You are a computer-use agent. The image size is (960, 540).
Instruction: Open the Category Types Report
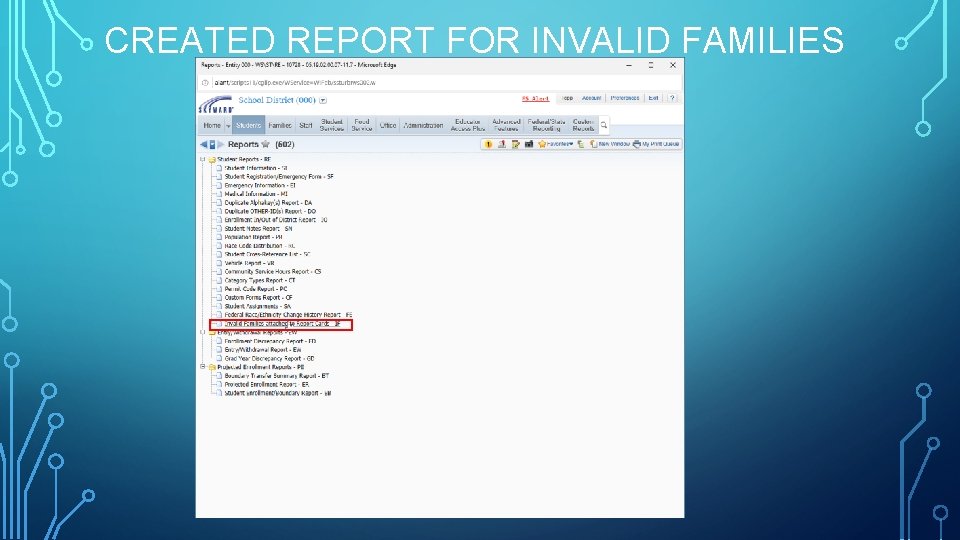pos(260,280)
